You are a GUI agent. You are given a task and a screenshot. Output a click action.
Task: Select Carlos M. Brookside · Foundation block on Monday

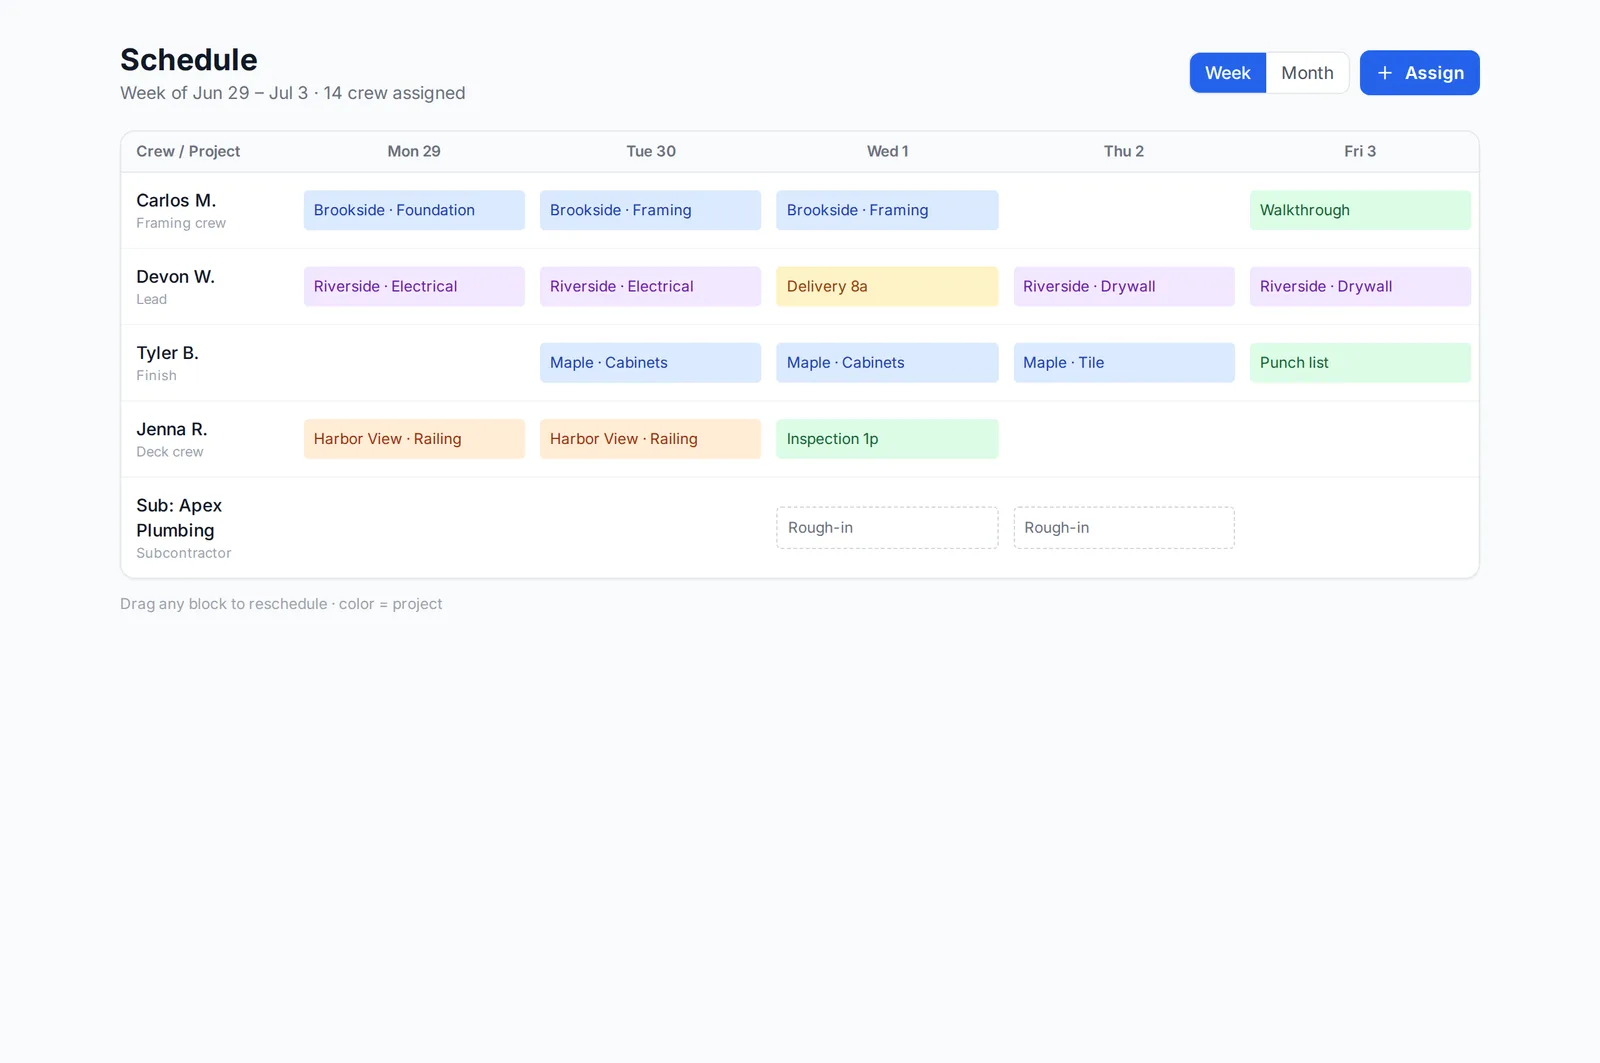pyautogui.click(x=414, y=210)
